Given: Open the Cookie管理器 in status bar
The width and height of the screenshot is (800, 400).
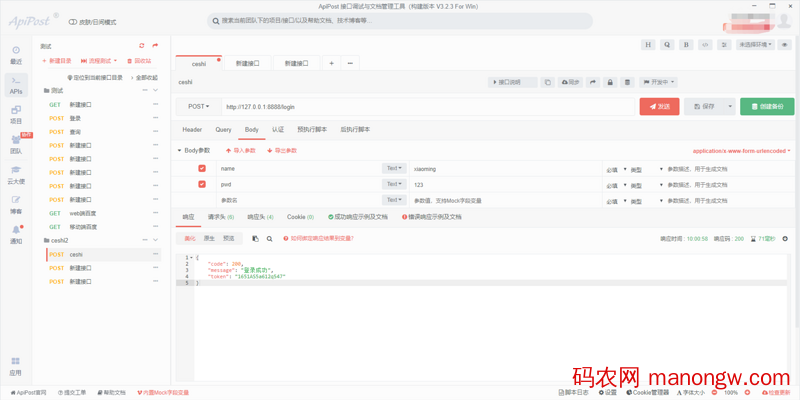Looking at the screenshot, I should pos(645,393).
